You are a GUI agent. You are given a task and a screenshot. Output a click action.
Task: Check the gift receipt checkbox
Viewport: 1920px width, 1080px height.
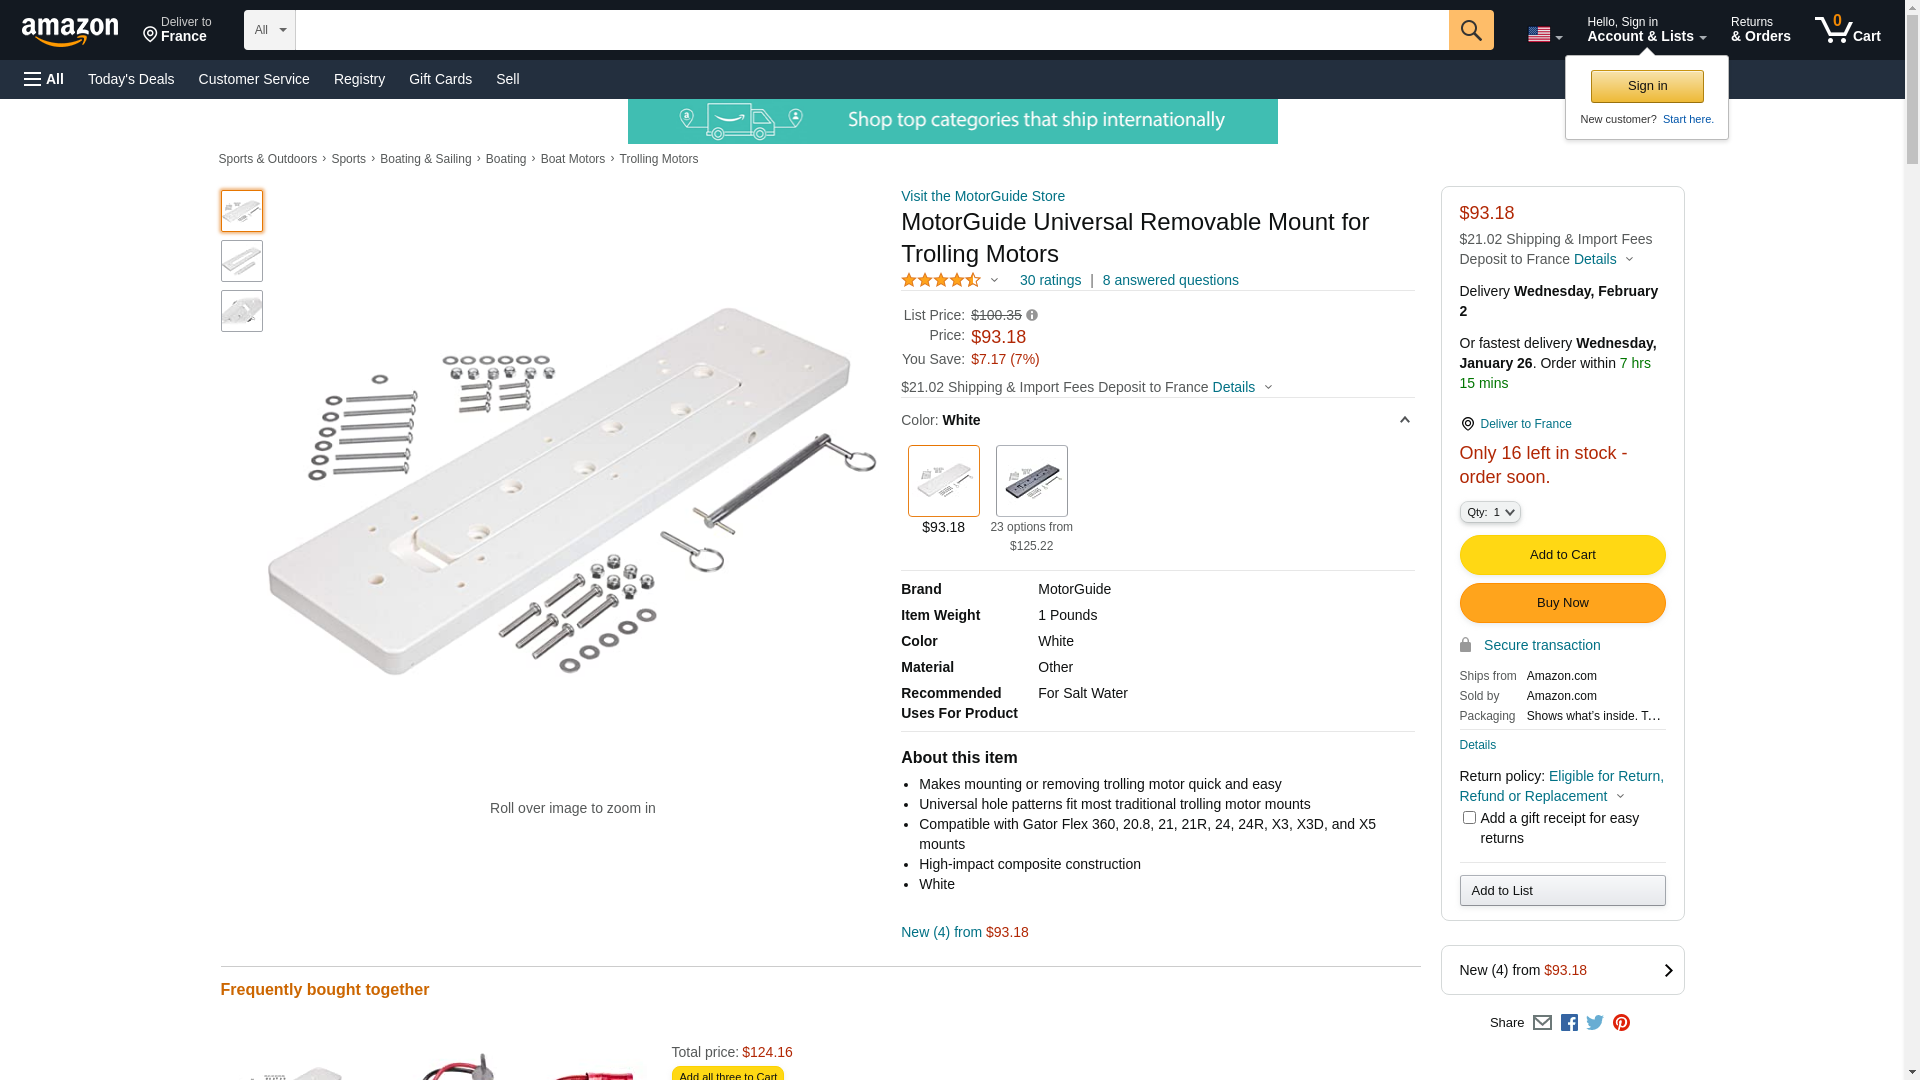click(1469, 818)
